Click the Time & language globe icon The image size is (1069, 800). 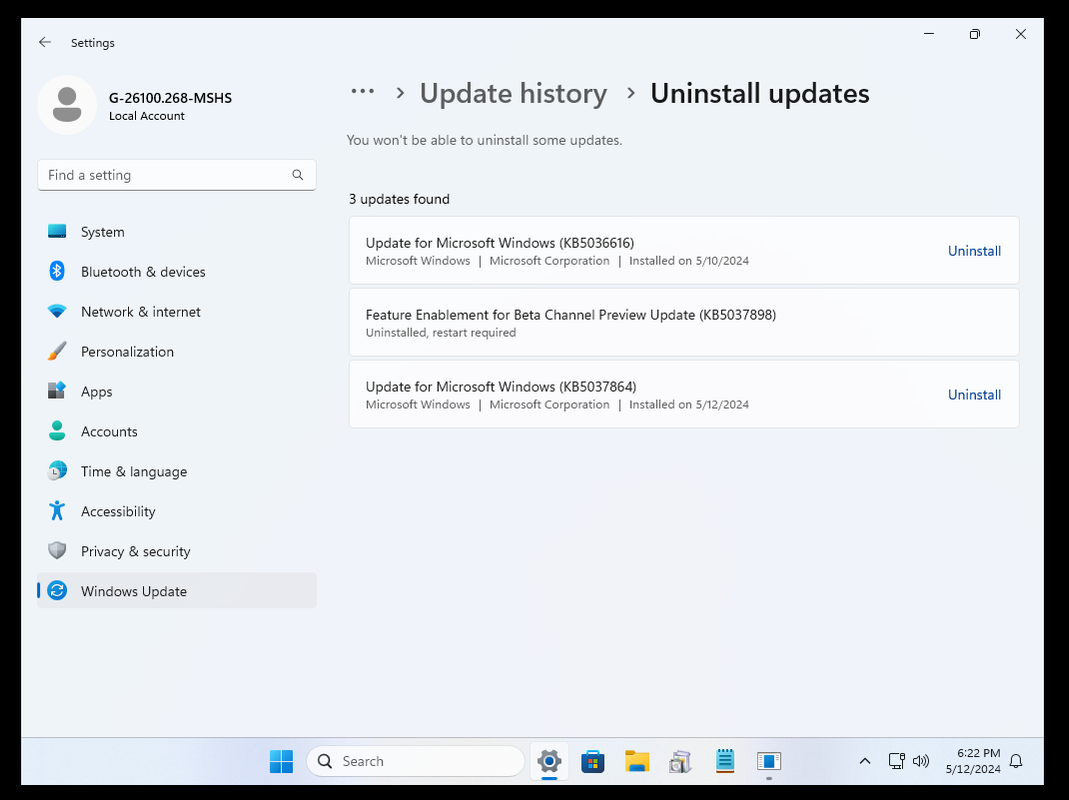57,471
